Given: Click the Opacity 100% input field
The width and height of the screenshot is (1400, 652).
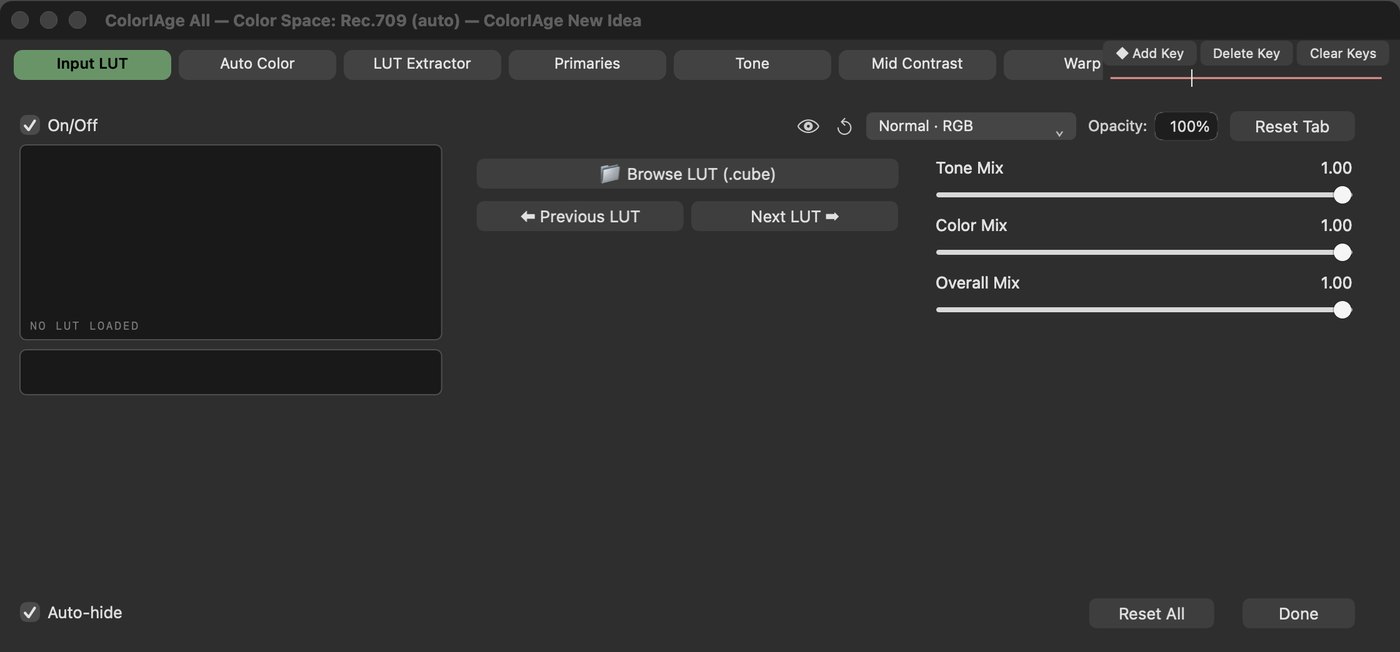Looking at the screenshot, I should [1186, 126].
